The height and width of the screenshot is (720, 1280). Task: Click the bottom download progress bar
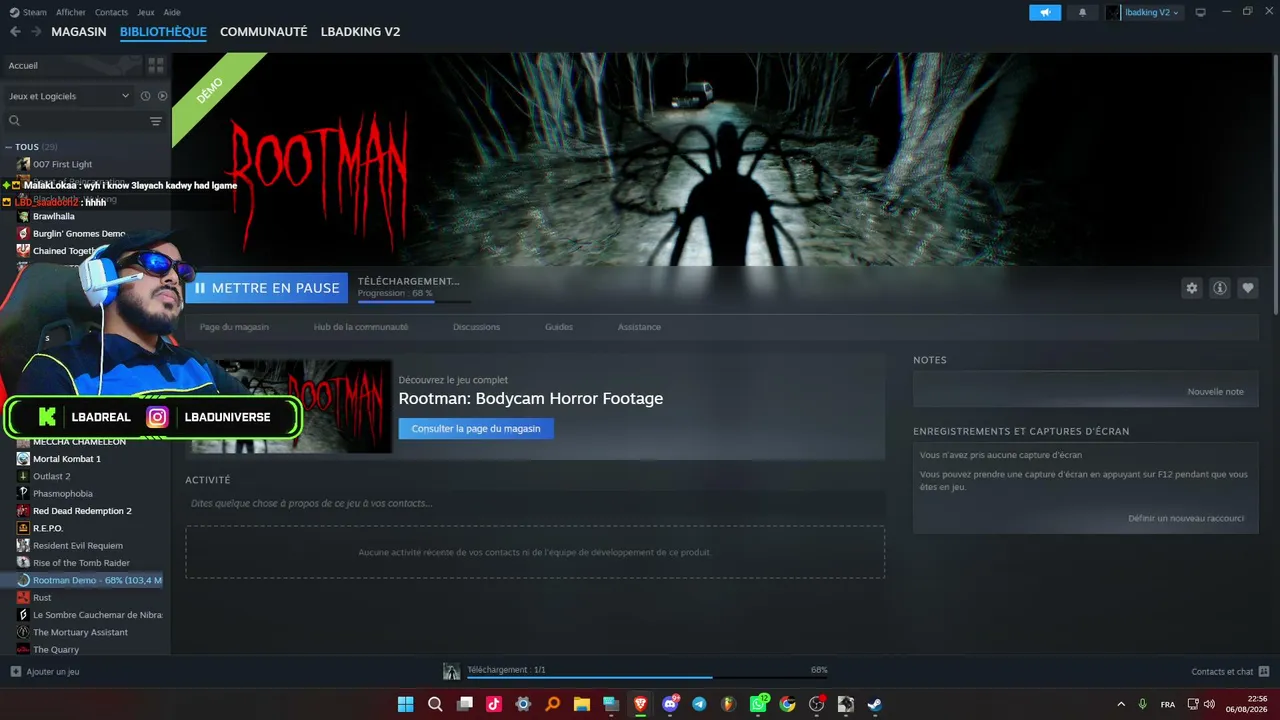(647, 678)
